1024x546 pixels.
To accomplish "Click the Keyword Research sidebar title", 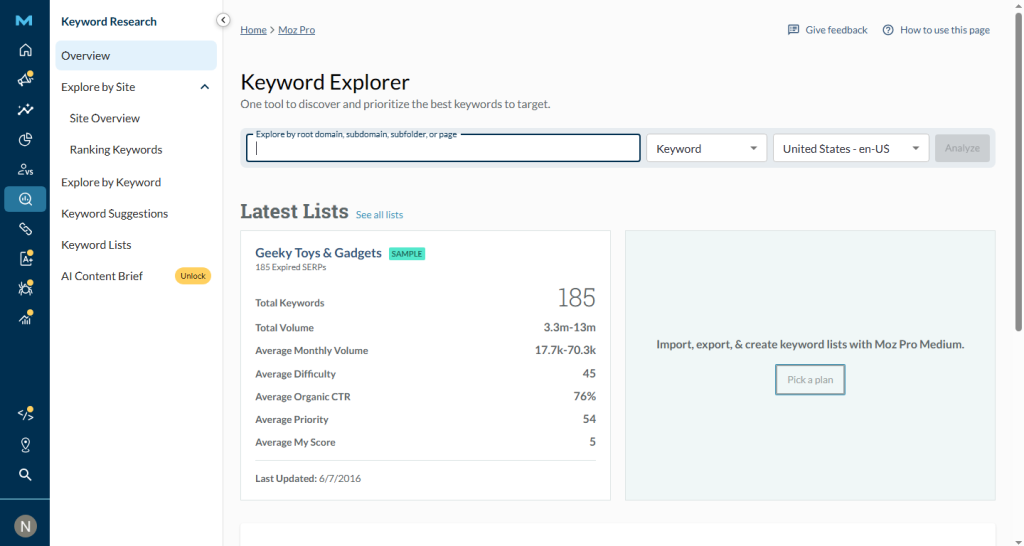I will 108,22.
